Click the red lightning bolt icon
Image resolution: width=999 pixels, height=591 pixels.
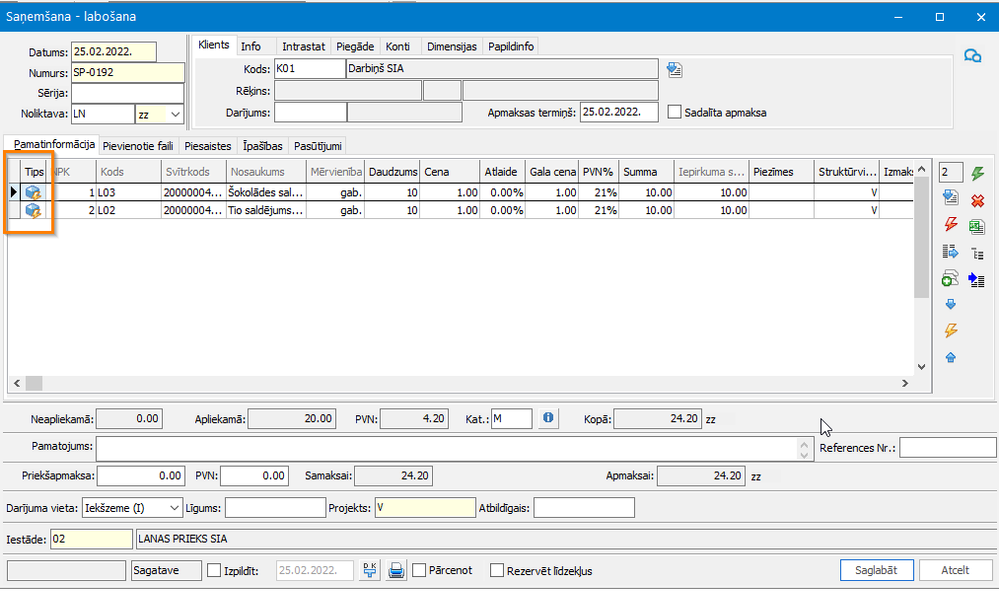point(951,224)
